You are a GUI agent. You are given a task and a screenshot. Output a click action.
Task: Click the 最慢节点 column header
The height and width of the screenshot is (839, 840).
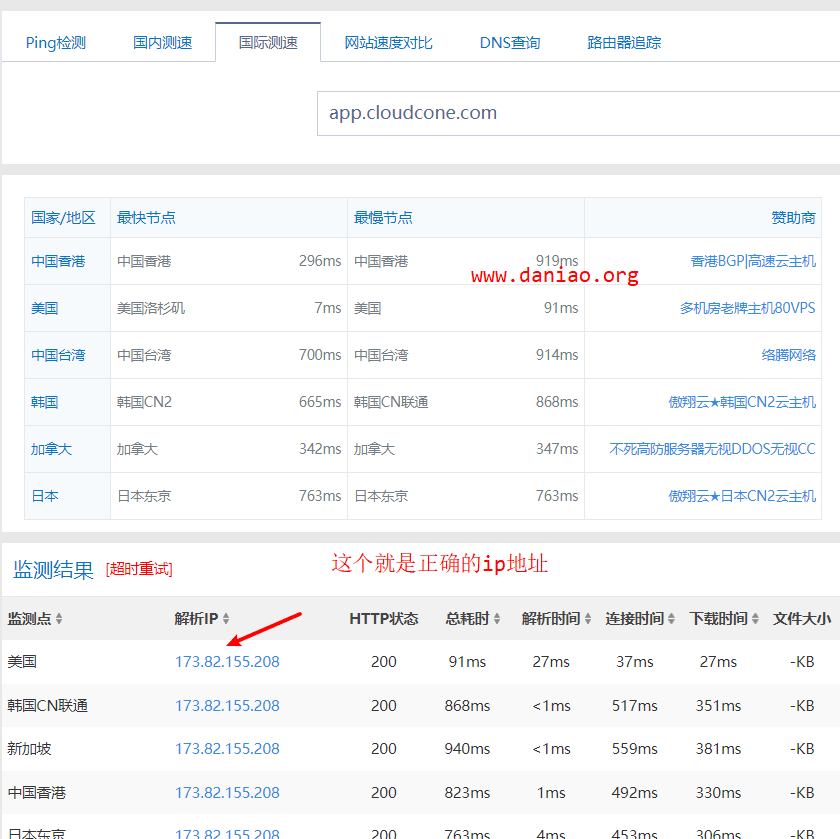tap(383, 218)
